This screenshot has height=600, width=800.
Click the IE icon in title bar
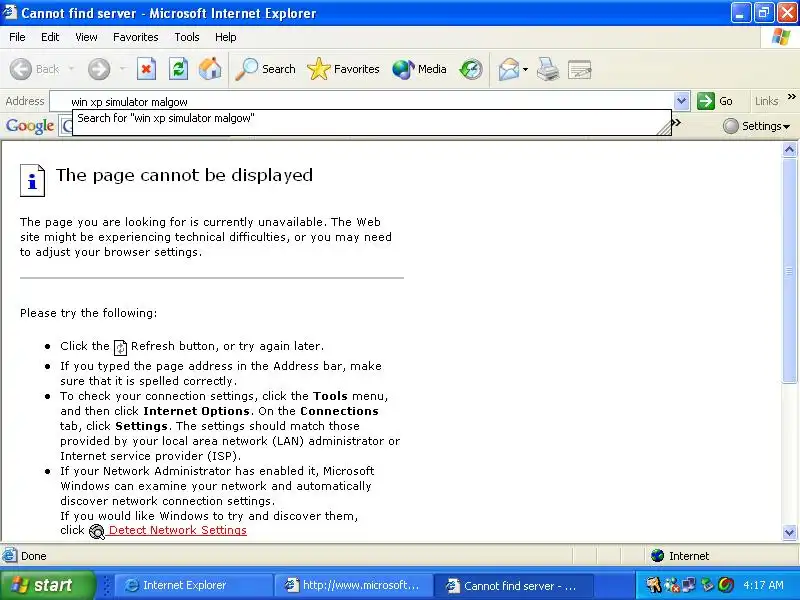point(10,12)
